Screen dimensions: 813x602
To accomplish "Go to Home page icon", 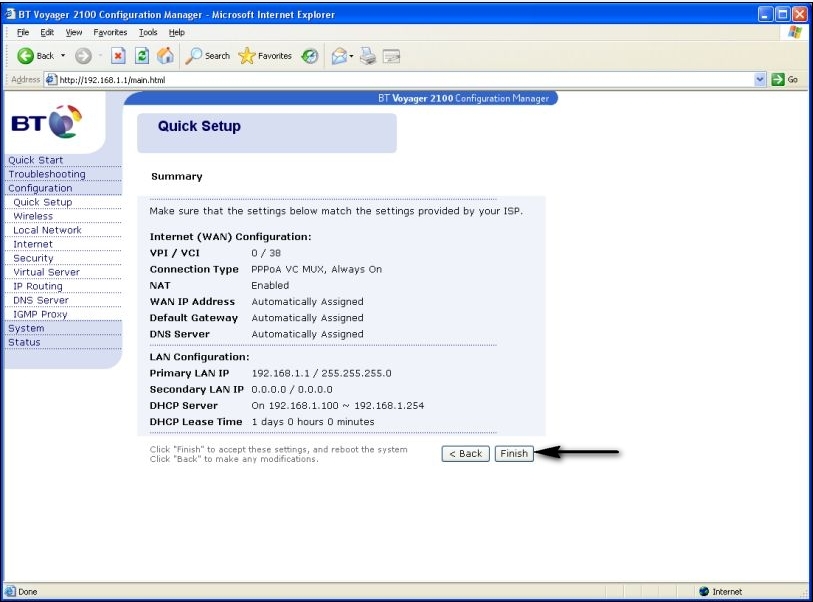I will pyautogui.click(x=165, y=55).
